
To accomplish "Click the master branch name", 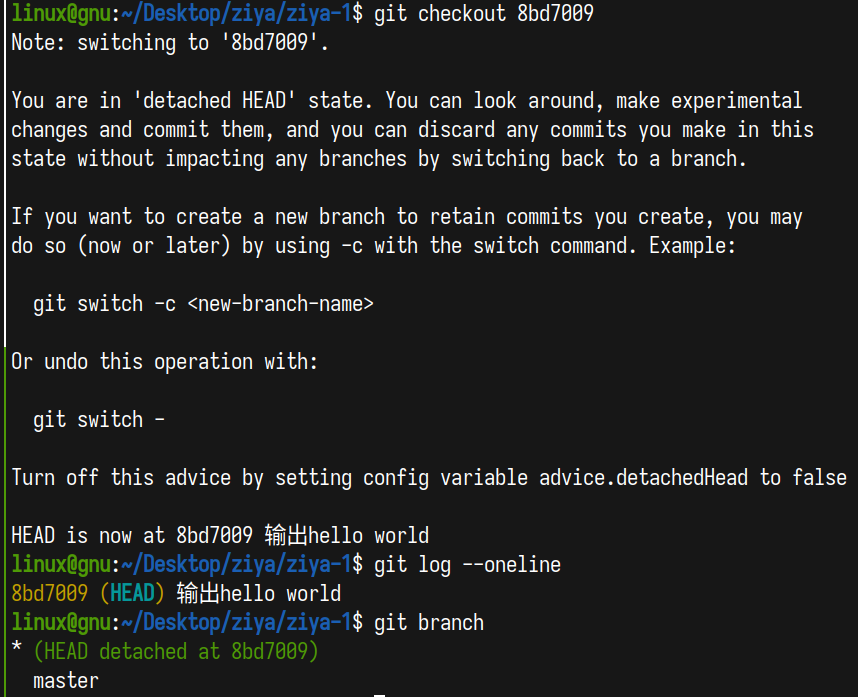I will (x=66, y=681).
